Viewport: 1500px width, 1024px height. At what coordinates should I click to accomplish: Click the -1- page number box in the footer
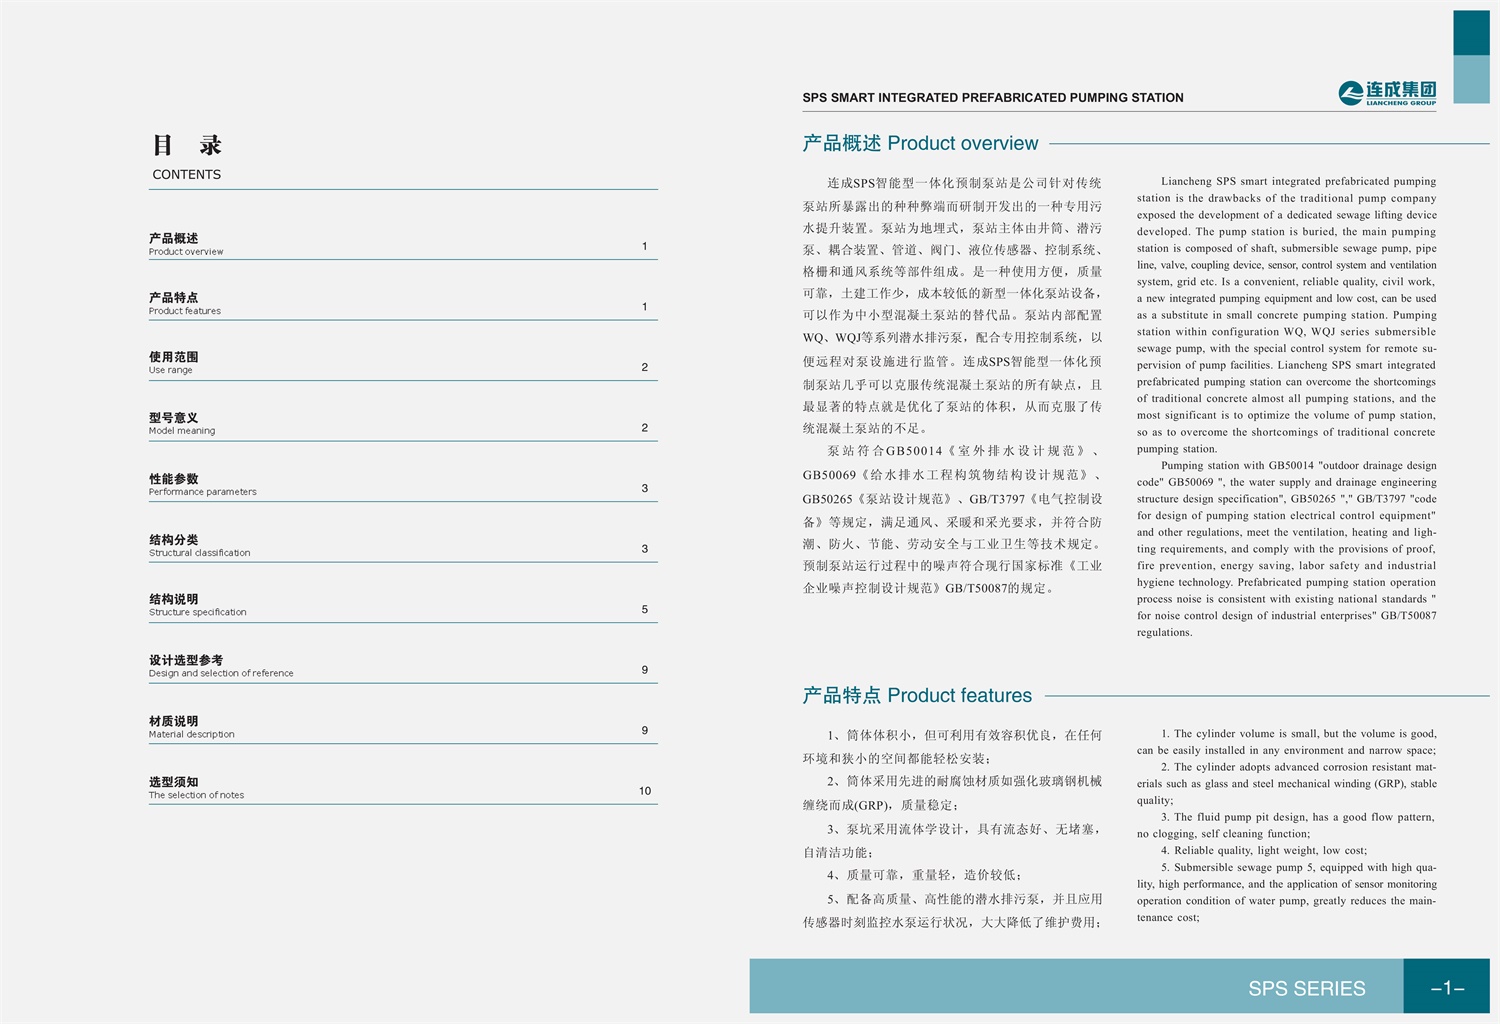[x=1446, y=988]
